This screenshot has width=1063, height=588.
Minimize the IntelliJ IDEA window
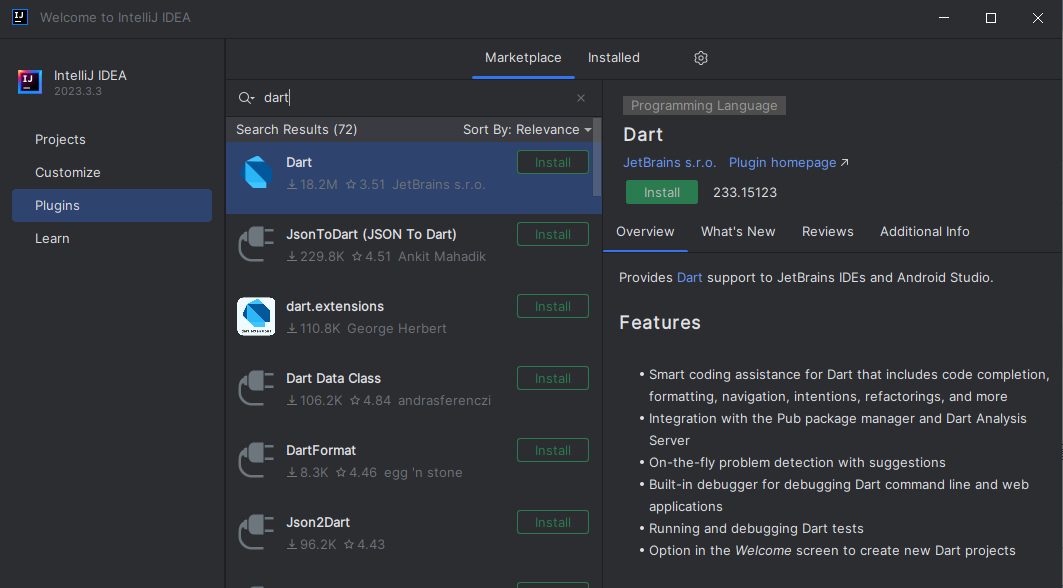click(x=944, y=18)
